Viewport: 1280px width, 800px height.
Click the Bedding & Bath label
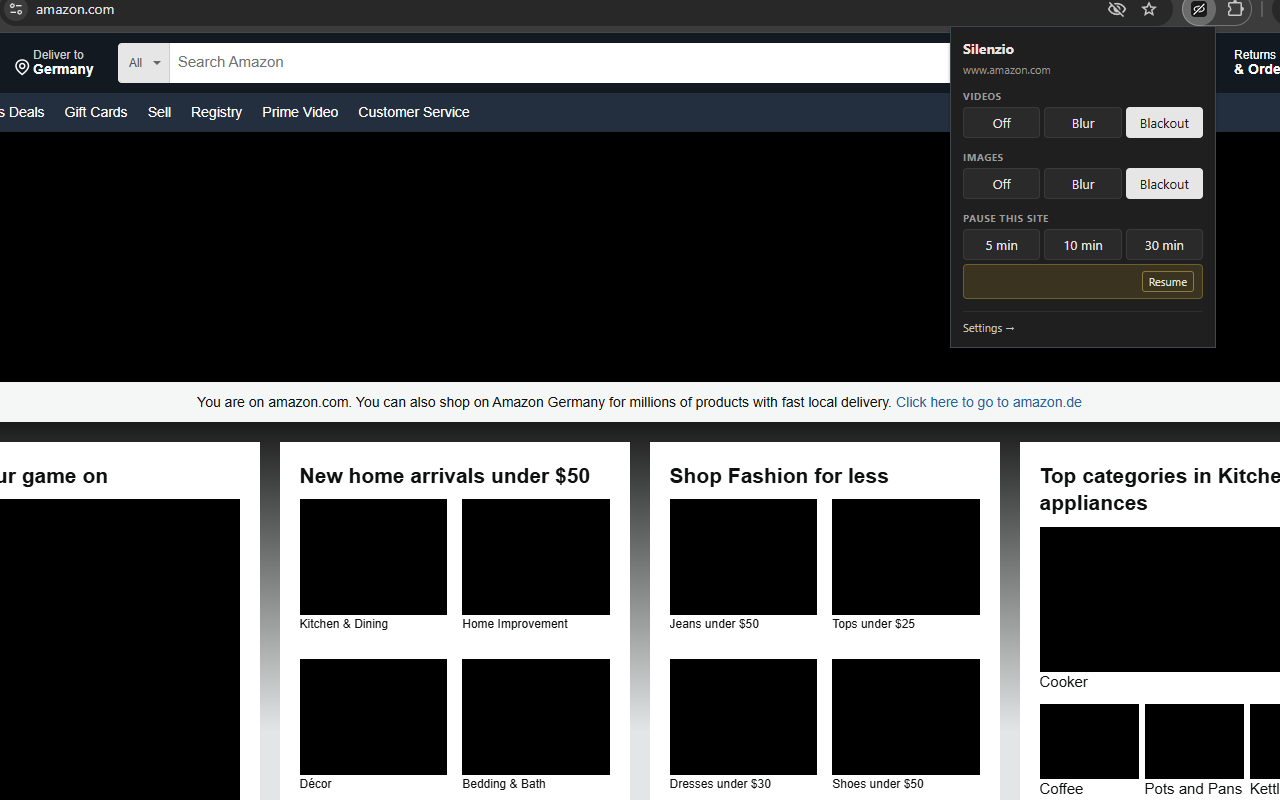tap(504, 784)
